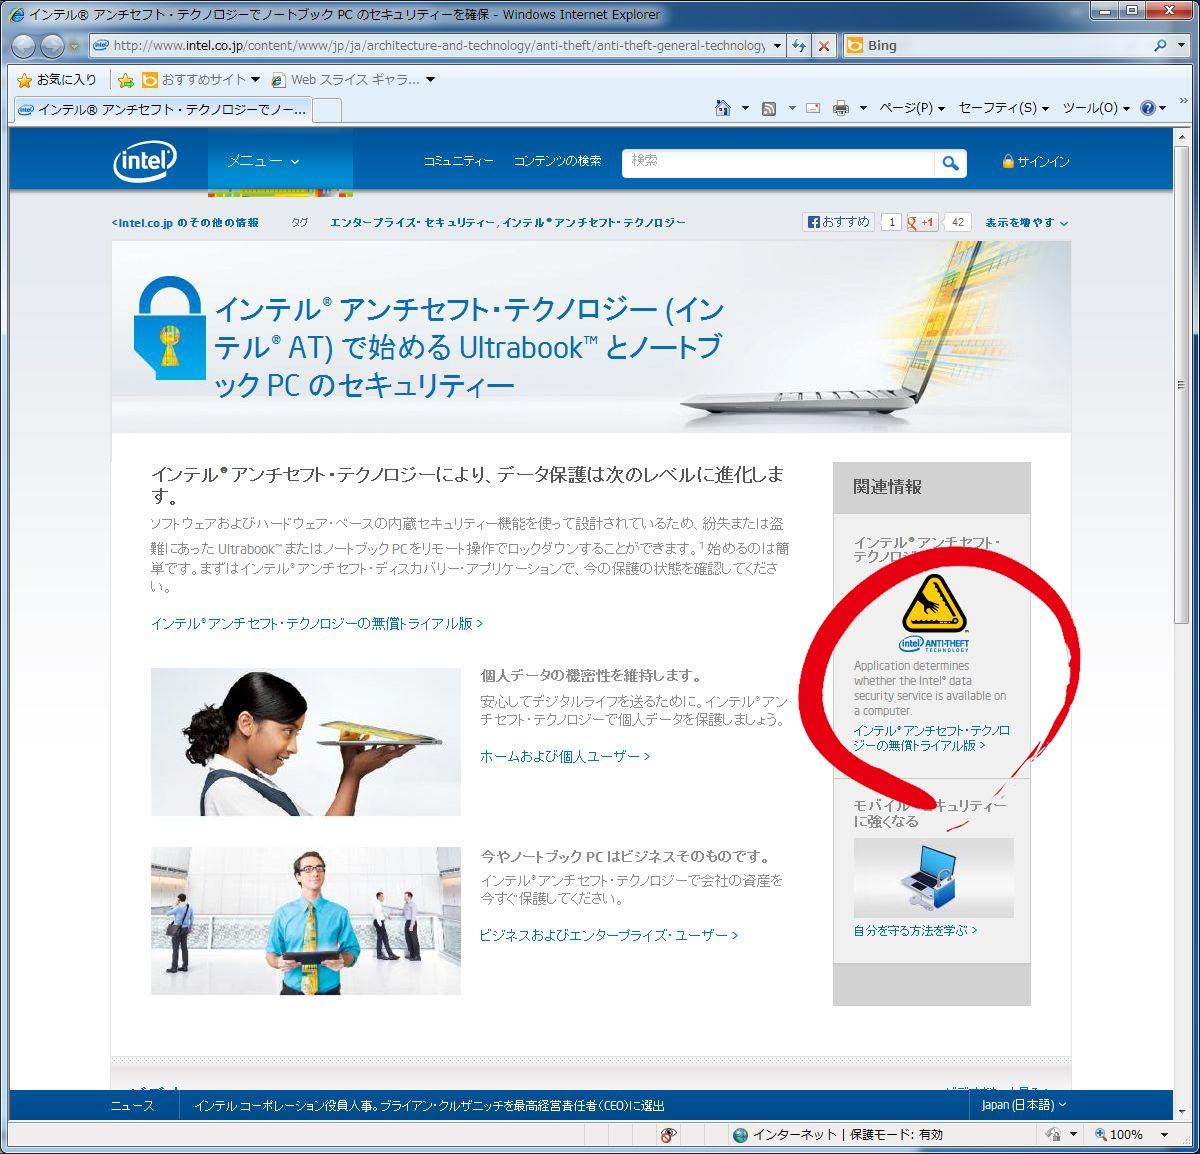1200x1154 pixels.
Task: Click the news headline about Intel CEO
Action: (x=430, y=1105)
